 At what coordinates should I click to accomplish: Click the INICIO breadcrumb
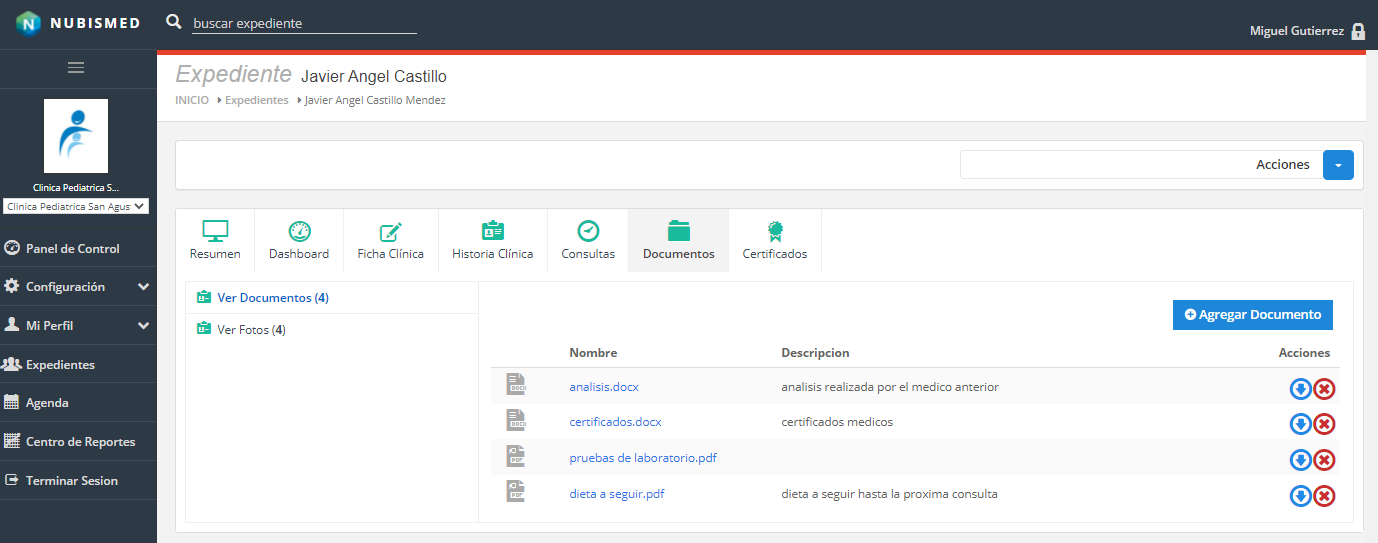[192, 100]
